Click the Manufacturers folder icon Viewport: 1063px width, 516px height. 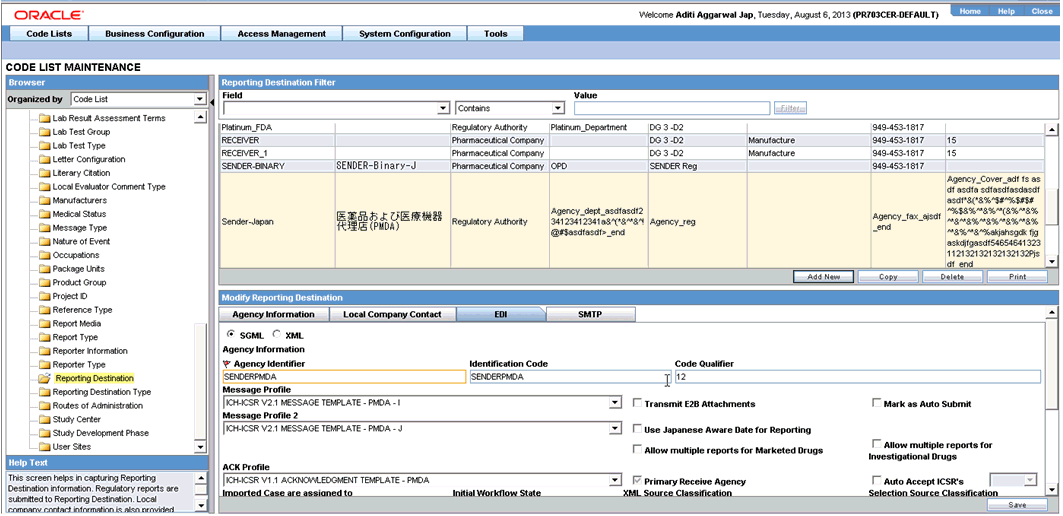44,201
